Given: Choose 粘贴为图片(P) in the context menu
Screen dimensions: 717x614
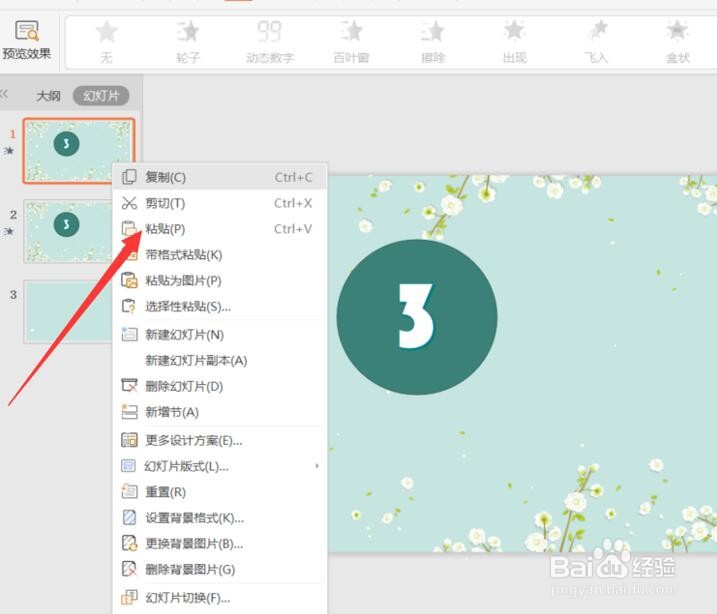Looking at the screenshot, I should pos(220,280).
